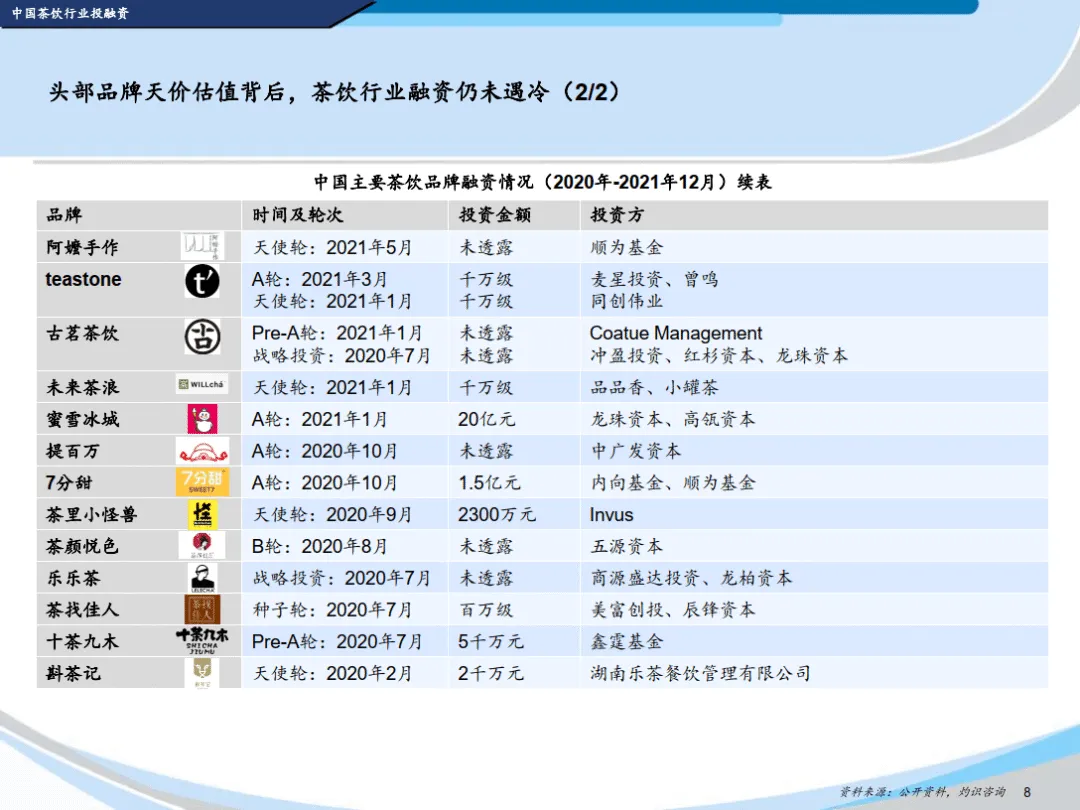Click the cell 天使轮：2020年9月
The width and height of the screenshot is (1080, 810).
[332, 515]
